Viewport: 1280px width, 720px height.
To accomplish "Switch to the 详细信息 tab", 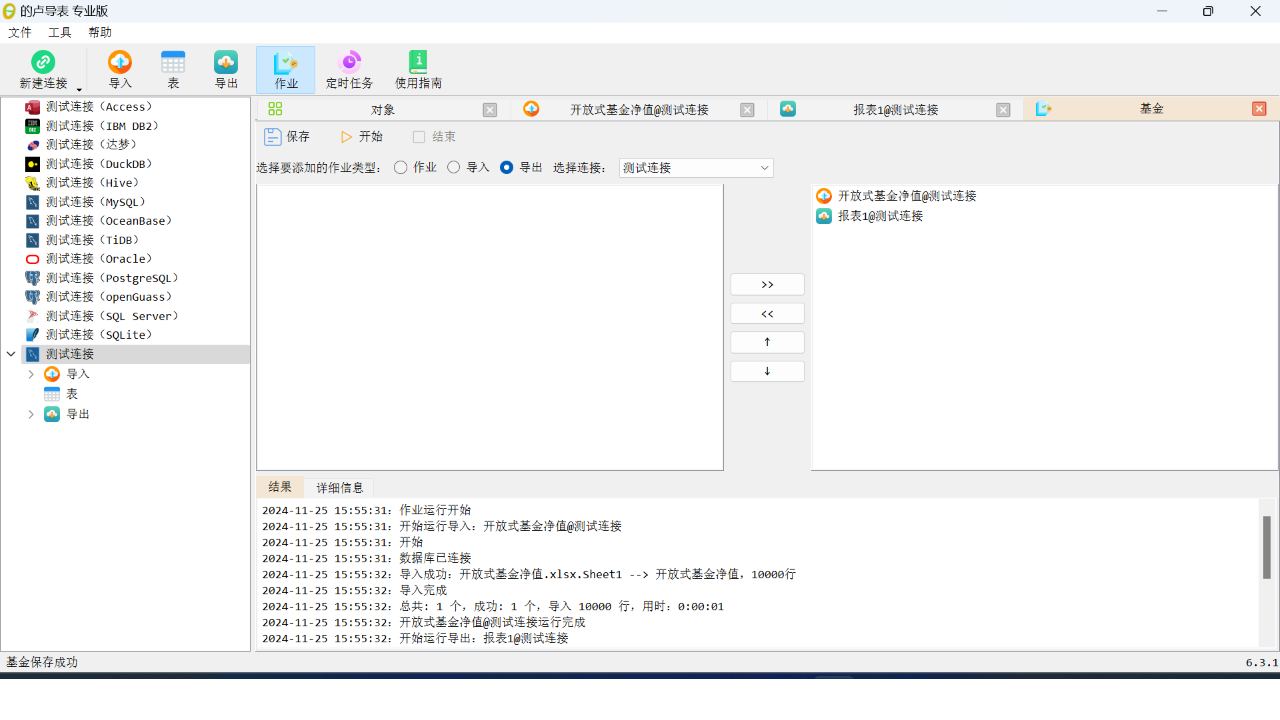I will (x=340, y=488).
